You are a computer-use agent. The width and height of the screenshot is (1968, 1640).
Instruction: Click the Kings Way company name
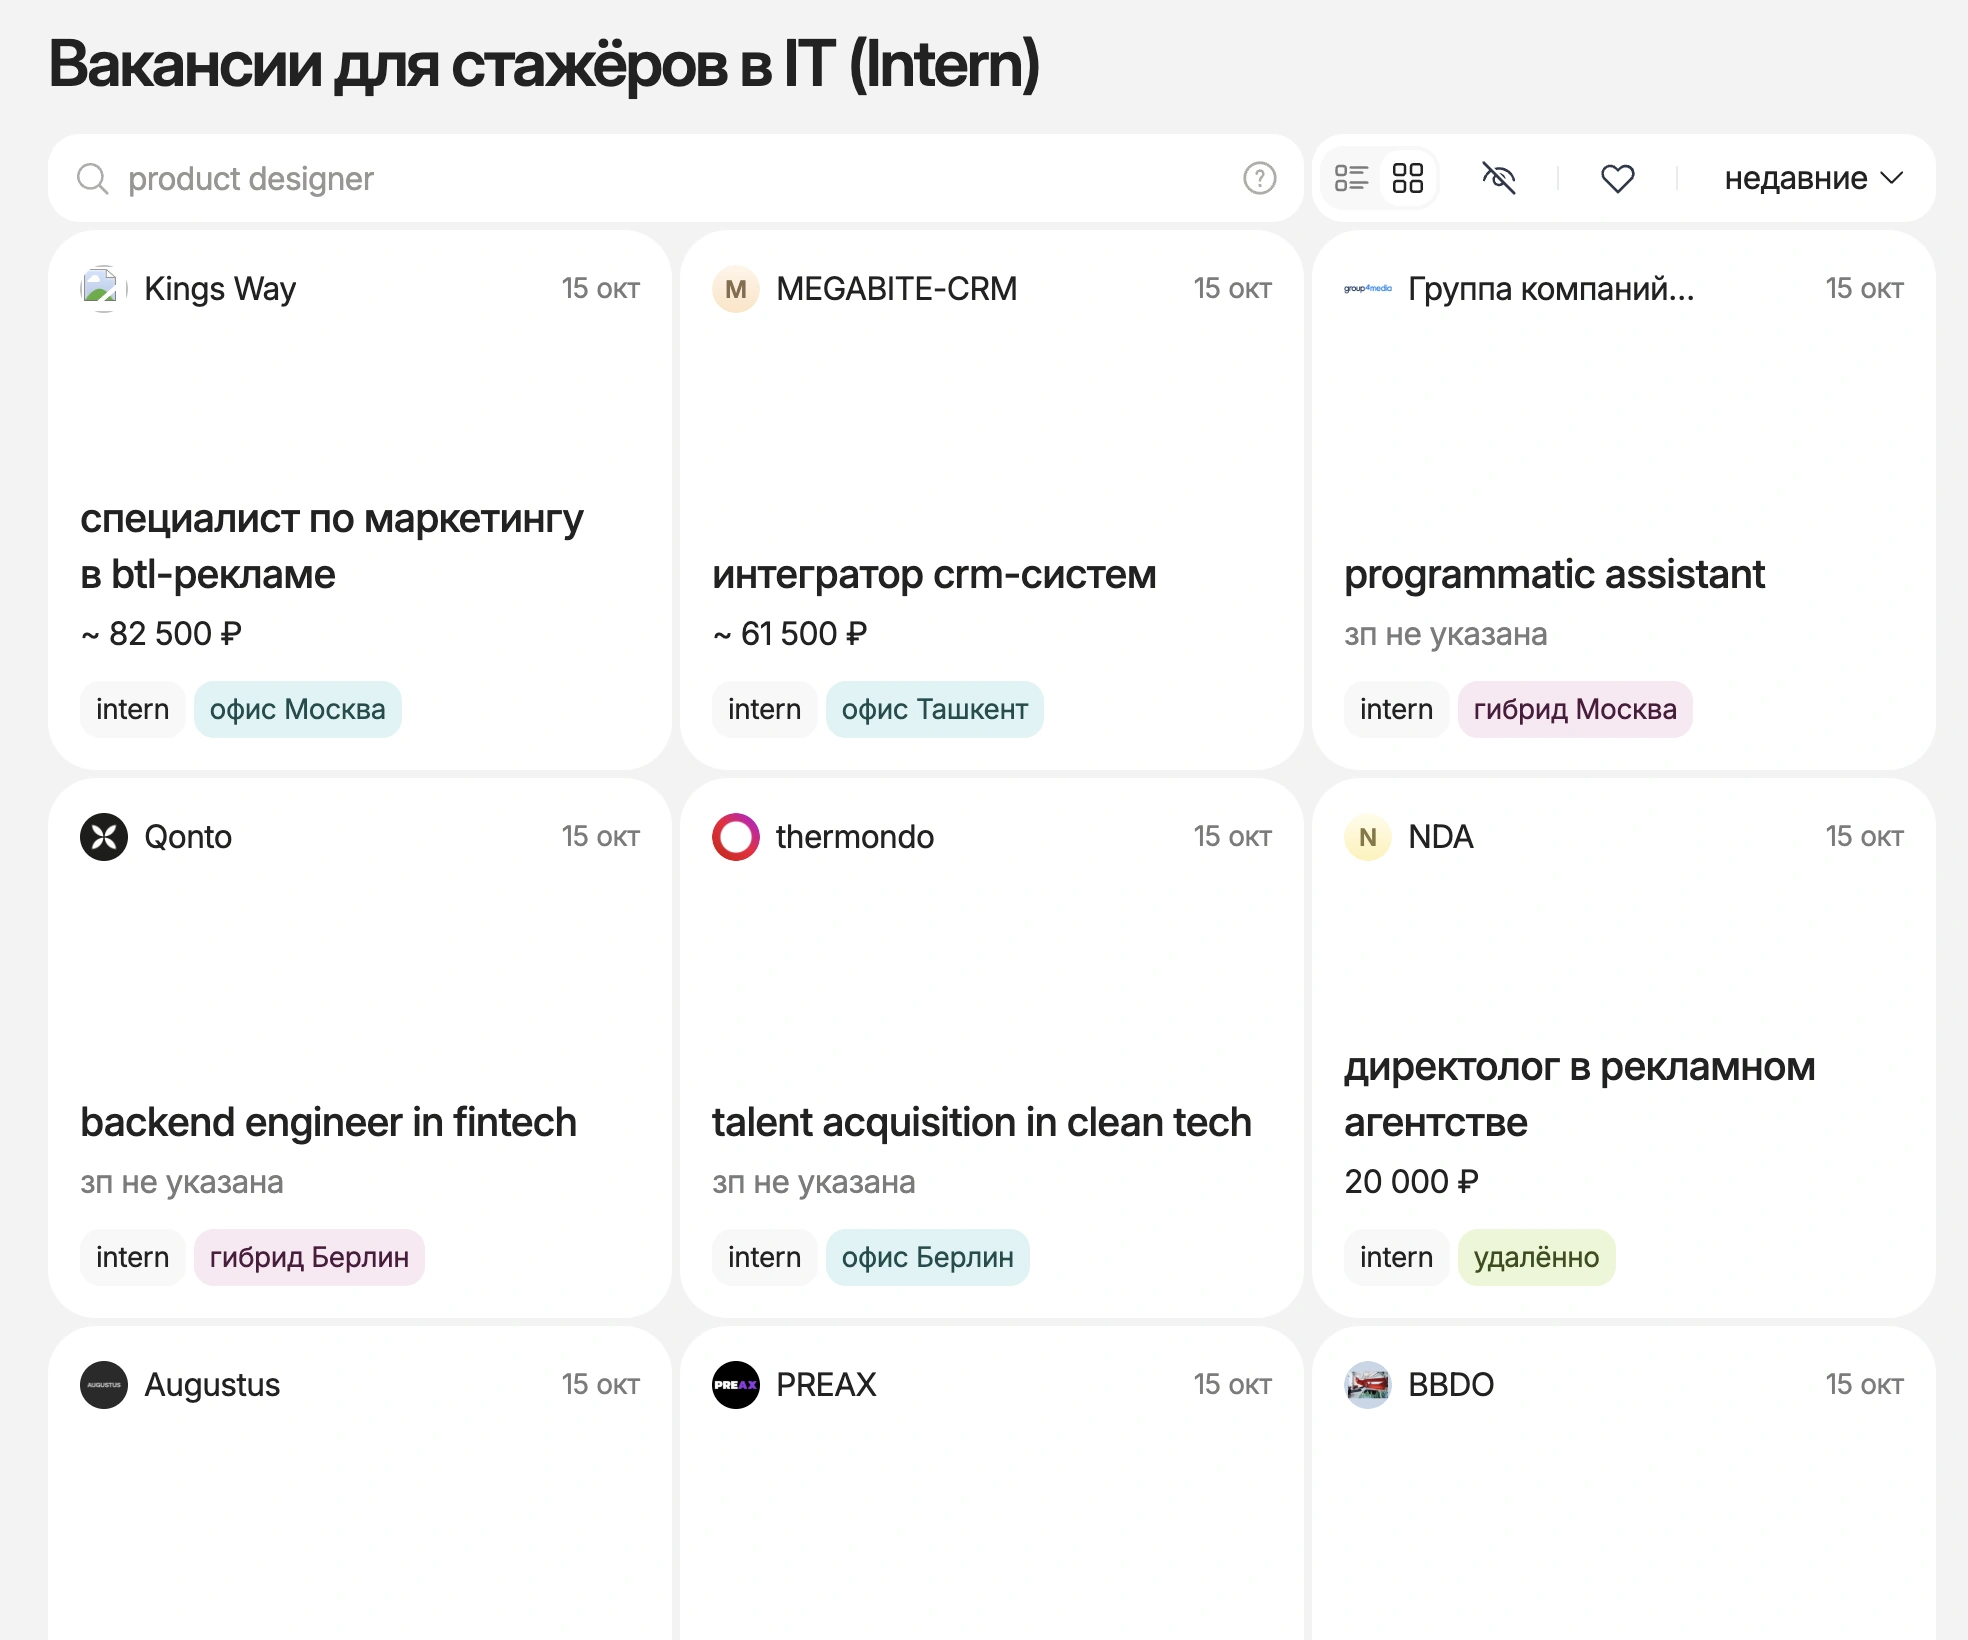[220, 289]
